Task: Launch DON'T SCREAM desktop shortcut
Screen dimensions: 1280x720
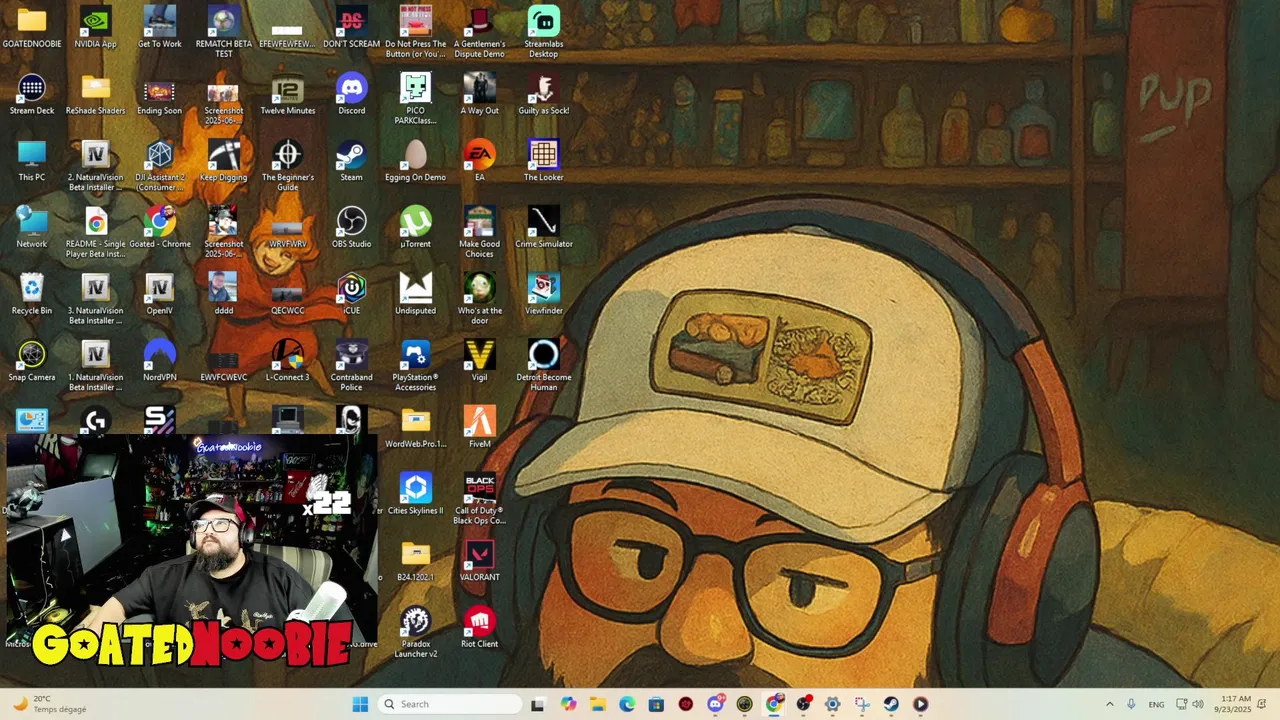Action: click(351, 28)
